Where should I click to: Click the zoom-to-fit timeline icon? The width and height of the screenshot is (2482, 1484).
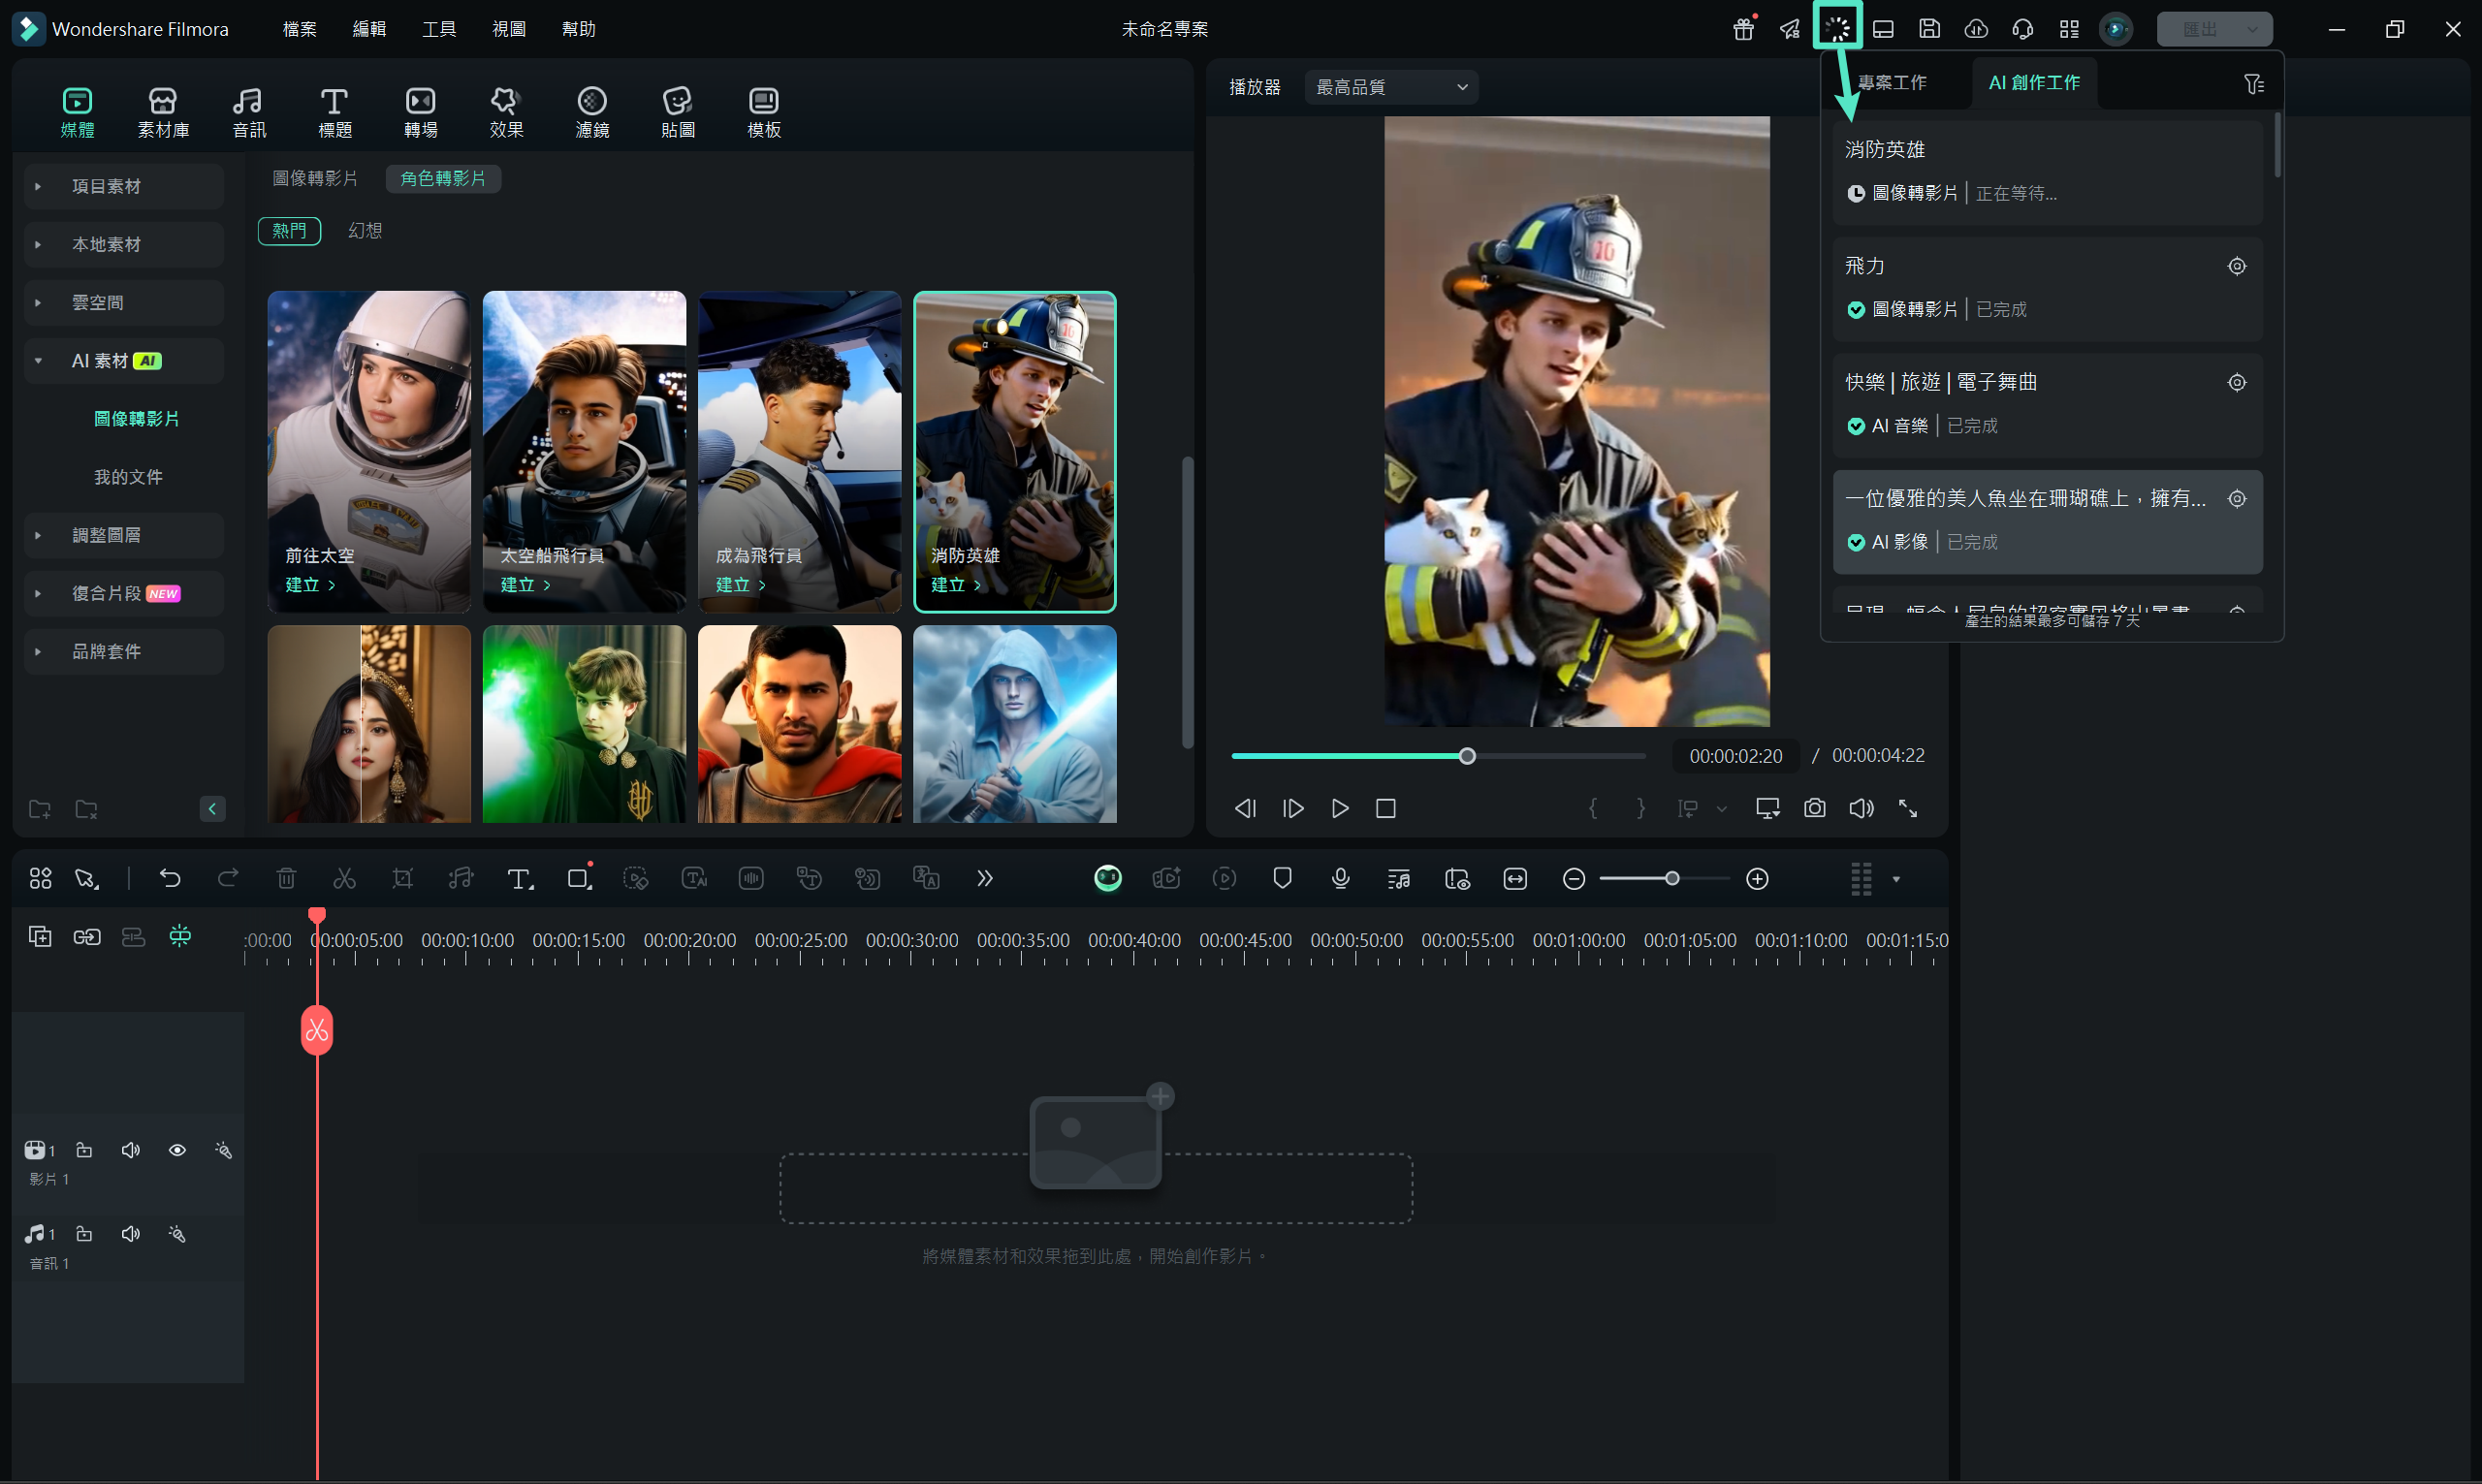[x=1515, y=878]
